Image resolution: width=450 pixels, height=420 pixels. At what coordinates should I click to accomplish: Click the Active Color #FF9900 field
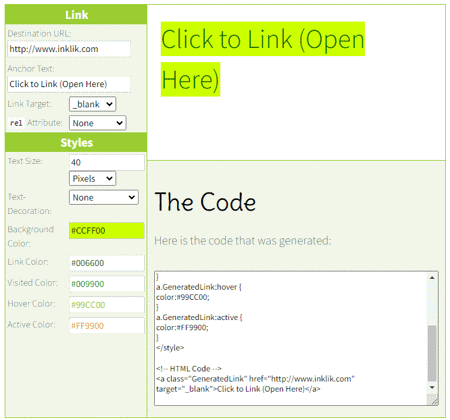(107, 326)
